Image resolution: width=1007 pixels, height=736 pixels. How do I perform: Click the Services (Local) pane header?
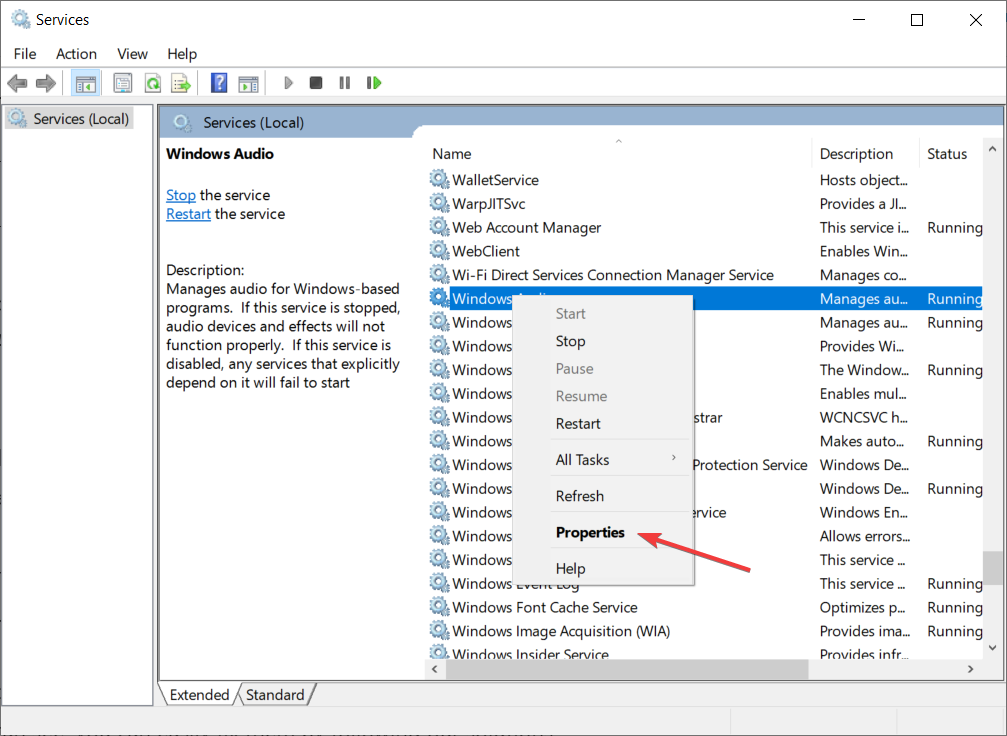[253, 123]
